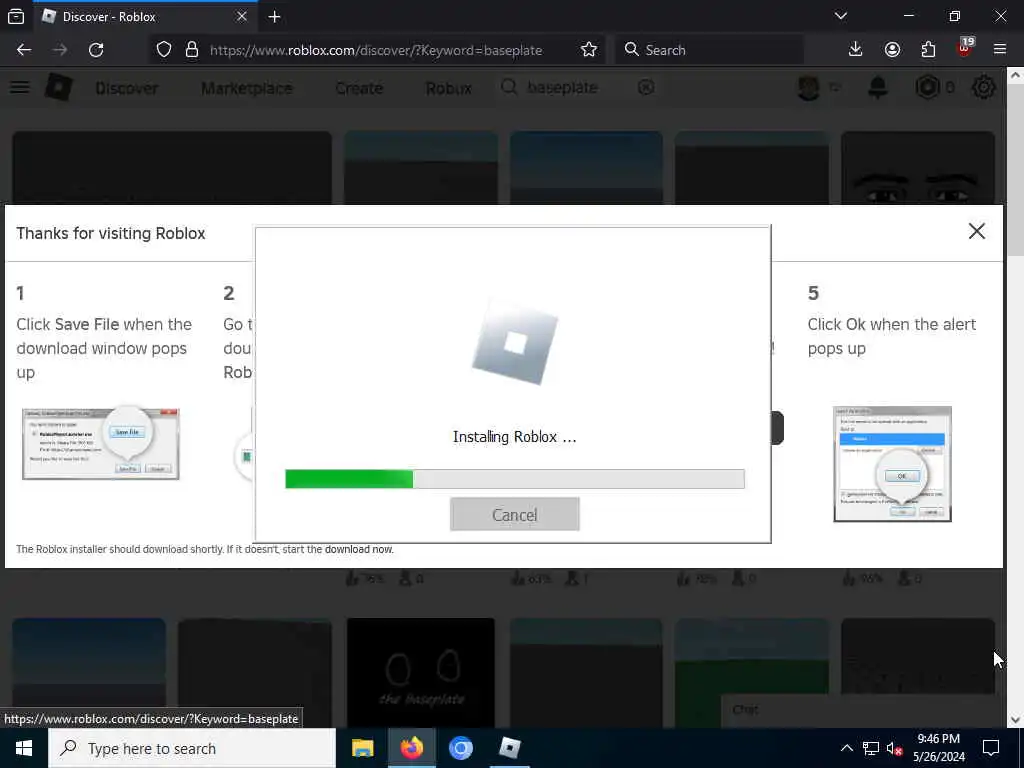Open the Roblox avatar profile icon
This screenshot has width=1024, height=768.
pos(808,88)
